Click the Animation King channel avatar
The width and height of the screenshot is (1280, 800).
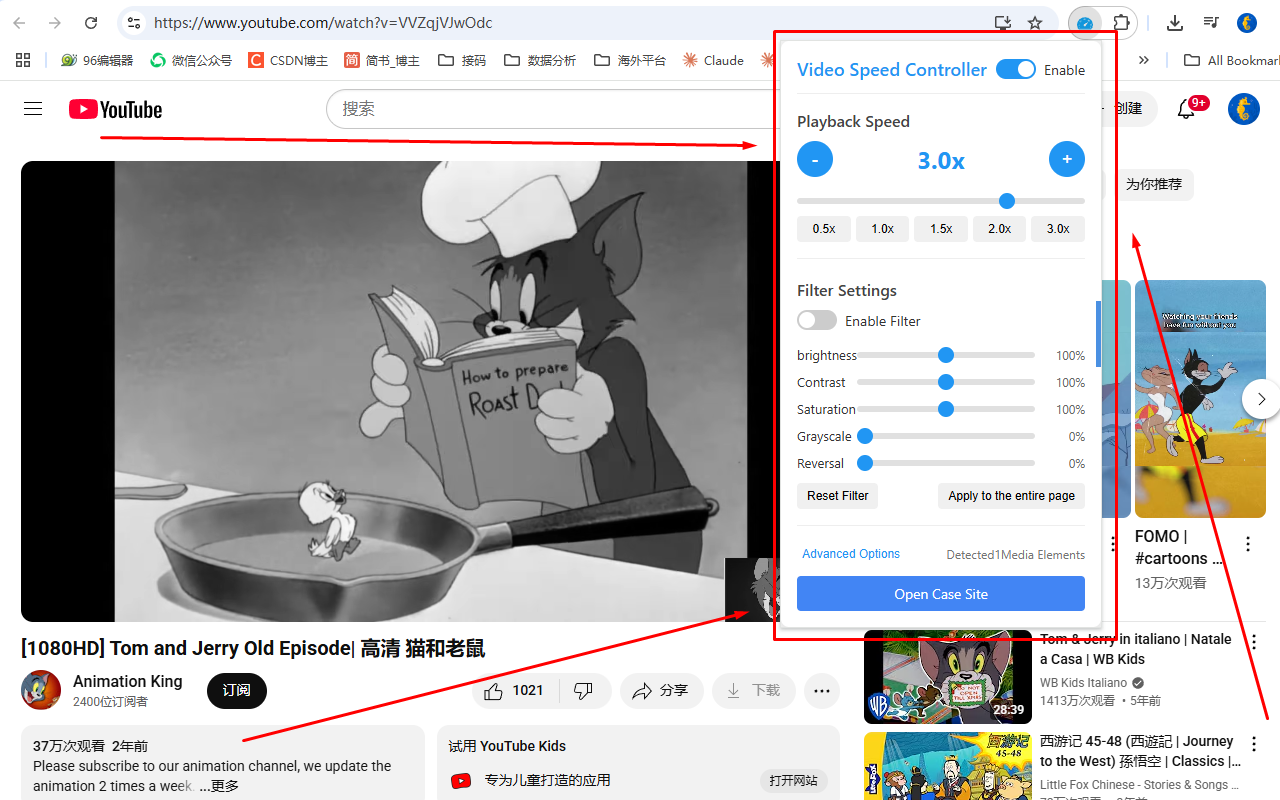point(41,690)
